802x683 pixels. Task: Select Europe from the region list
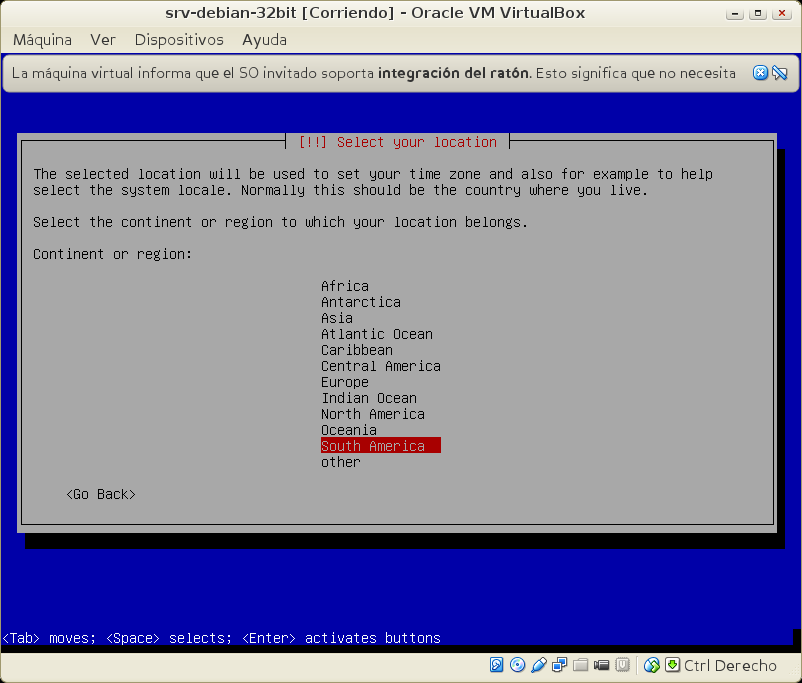(345, 382)
